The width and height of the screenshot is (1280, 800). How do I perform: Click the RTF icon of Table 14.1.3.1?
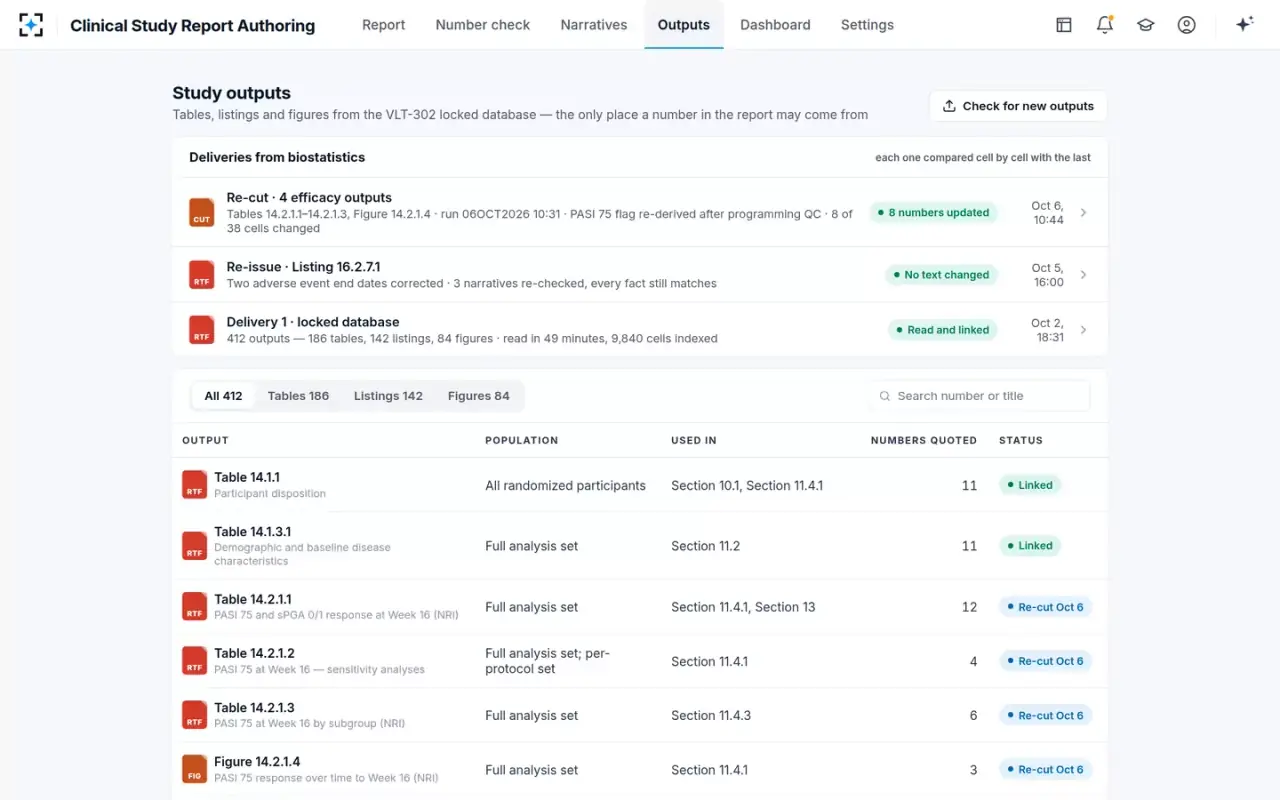point(194,546)
